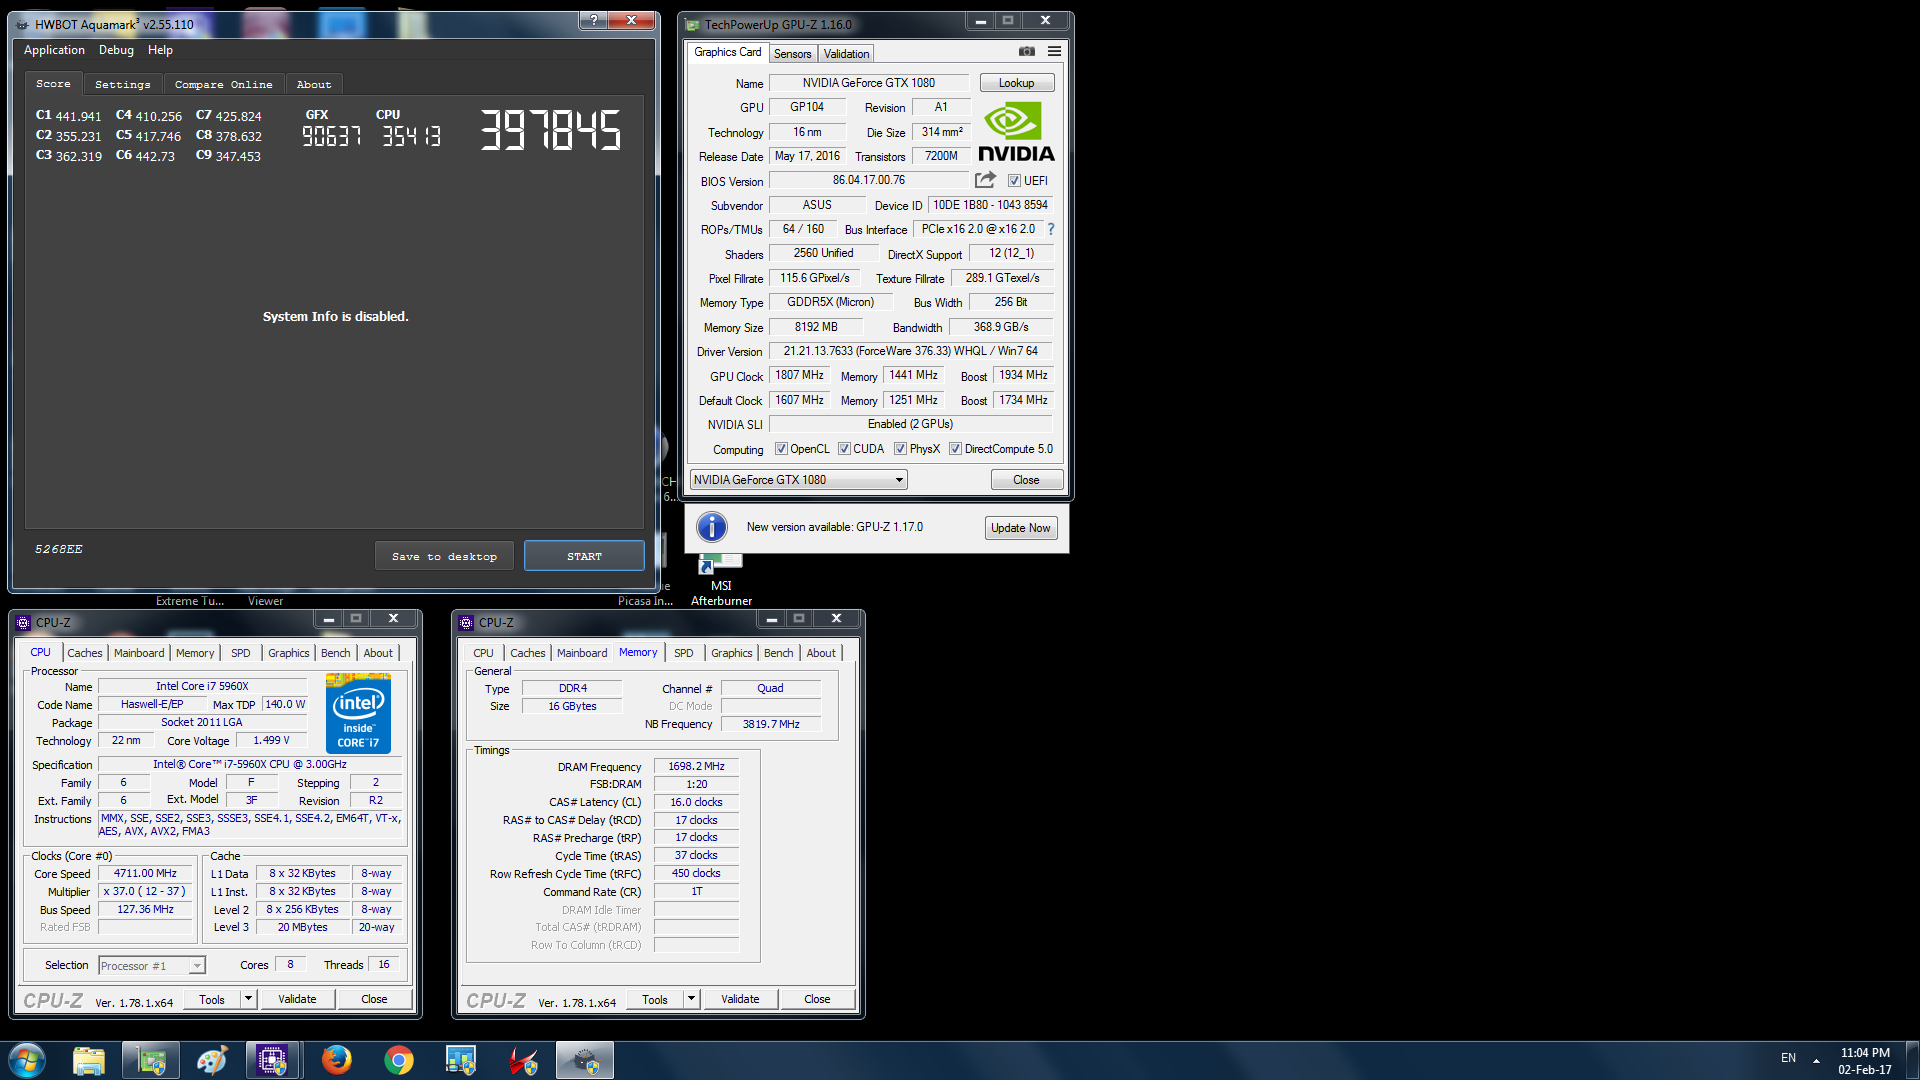The image size is (1920, 1080).
Task: Toggle the OpenCL checkbox
Action: (781, 449)
